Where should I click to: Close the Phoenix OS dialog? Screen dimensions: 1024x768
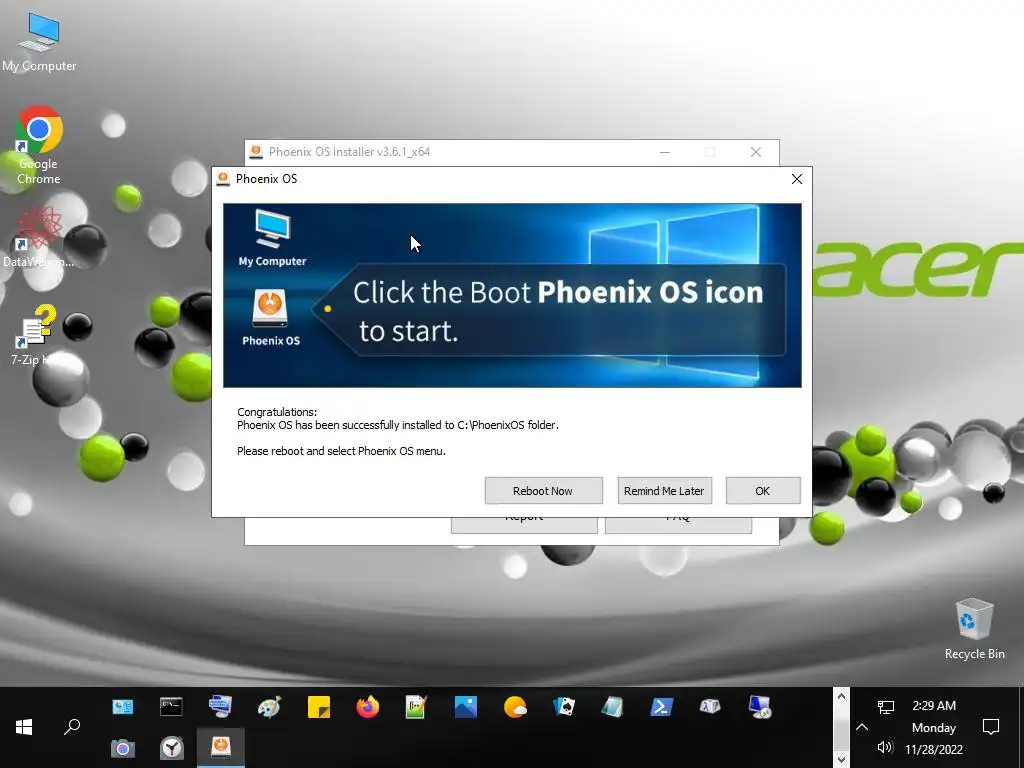(x=797, y=179)
